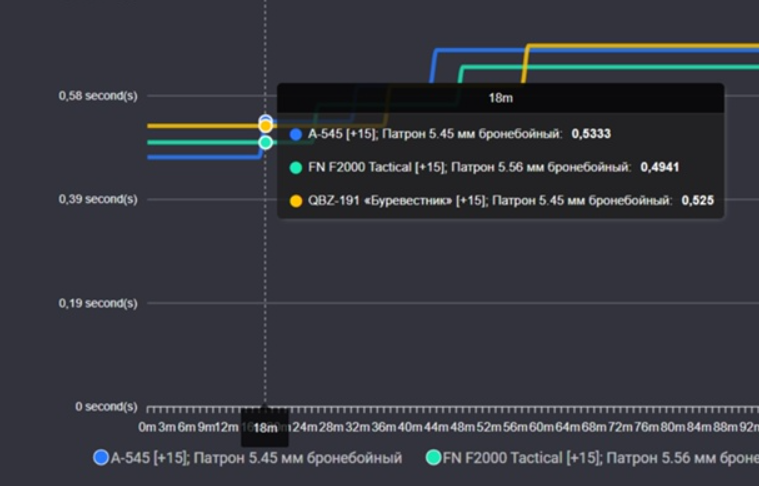
Task: Click the 0,19 second(s) y-axis label
Action: pyautogui.click(x=98, y=304)
